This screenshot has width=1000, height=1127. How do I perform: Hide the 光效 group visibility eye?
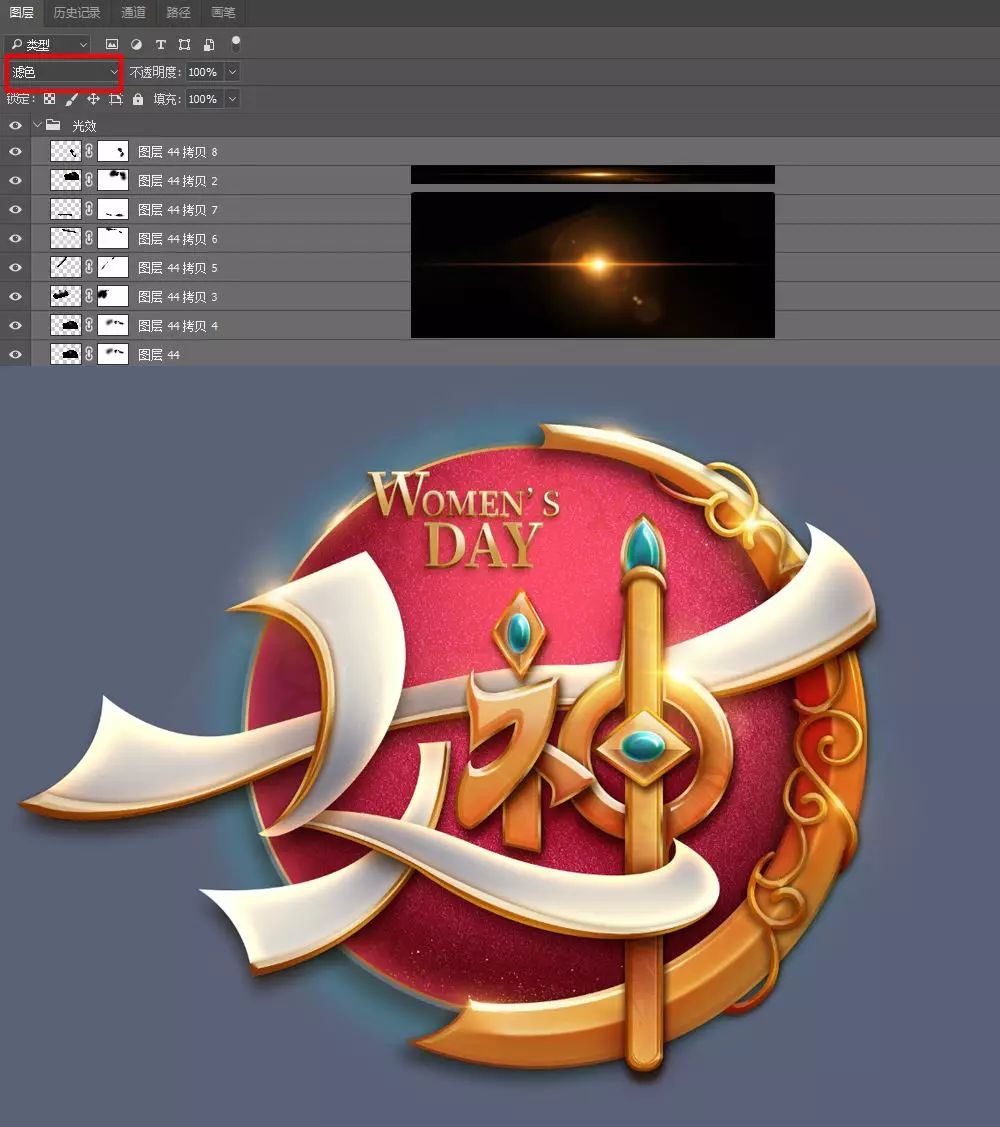pyautogui.click(x=14, y=125)
